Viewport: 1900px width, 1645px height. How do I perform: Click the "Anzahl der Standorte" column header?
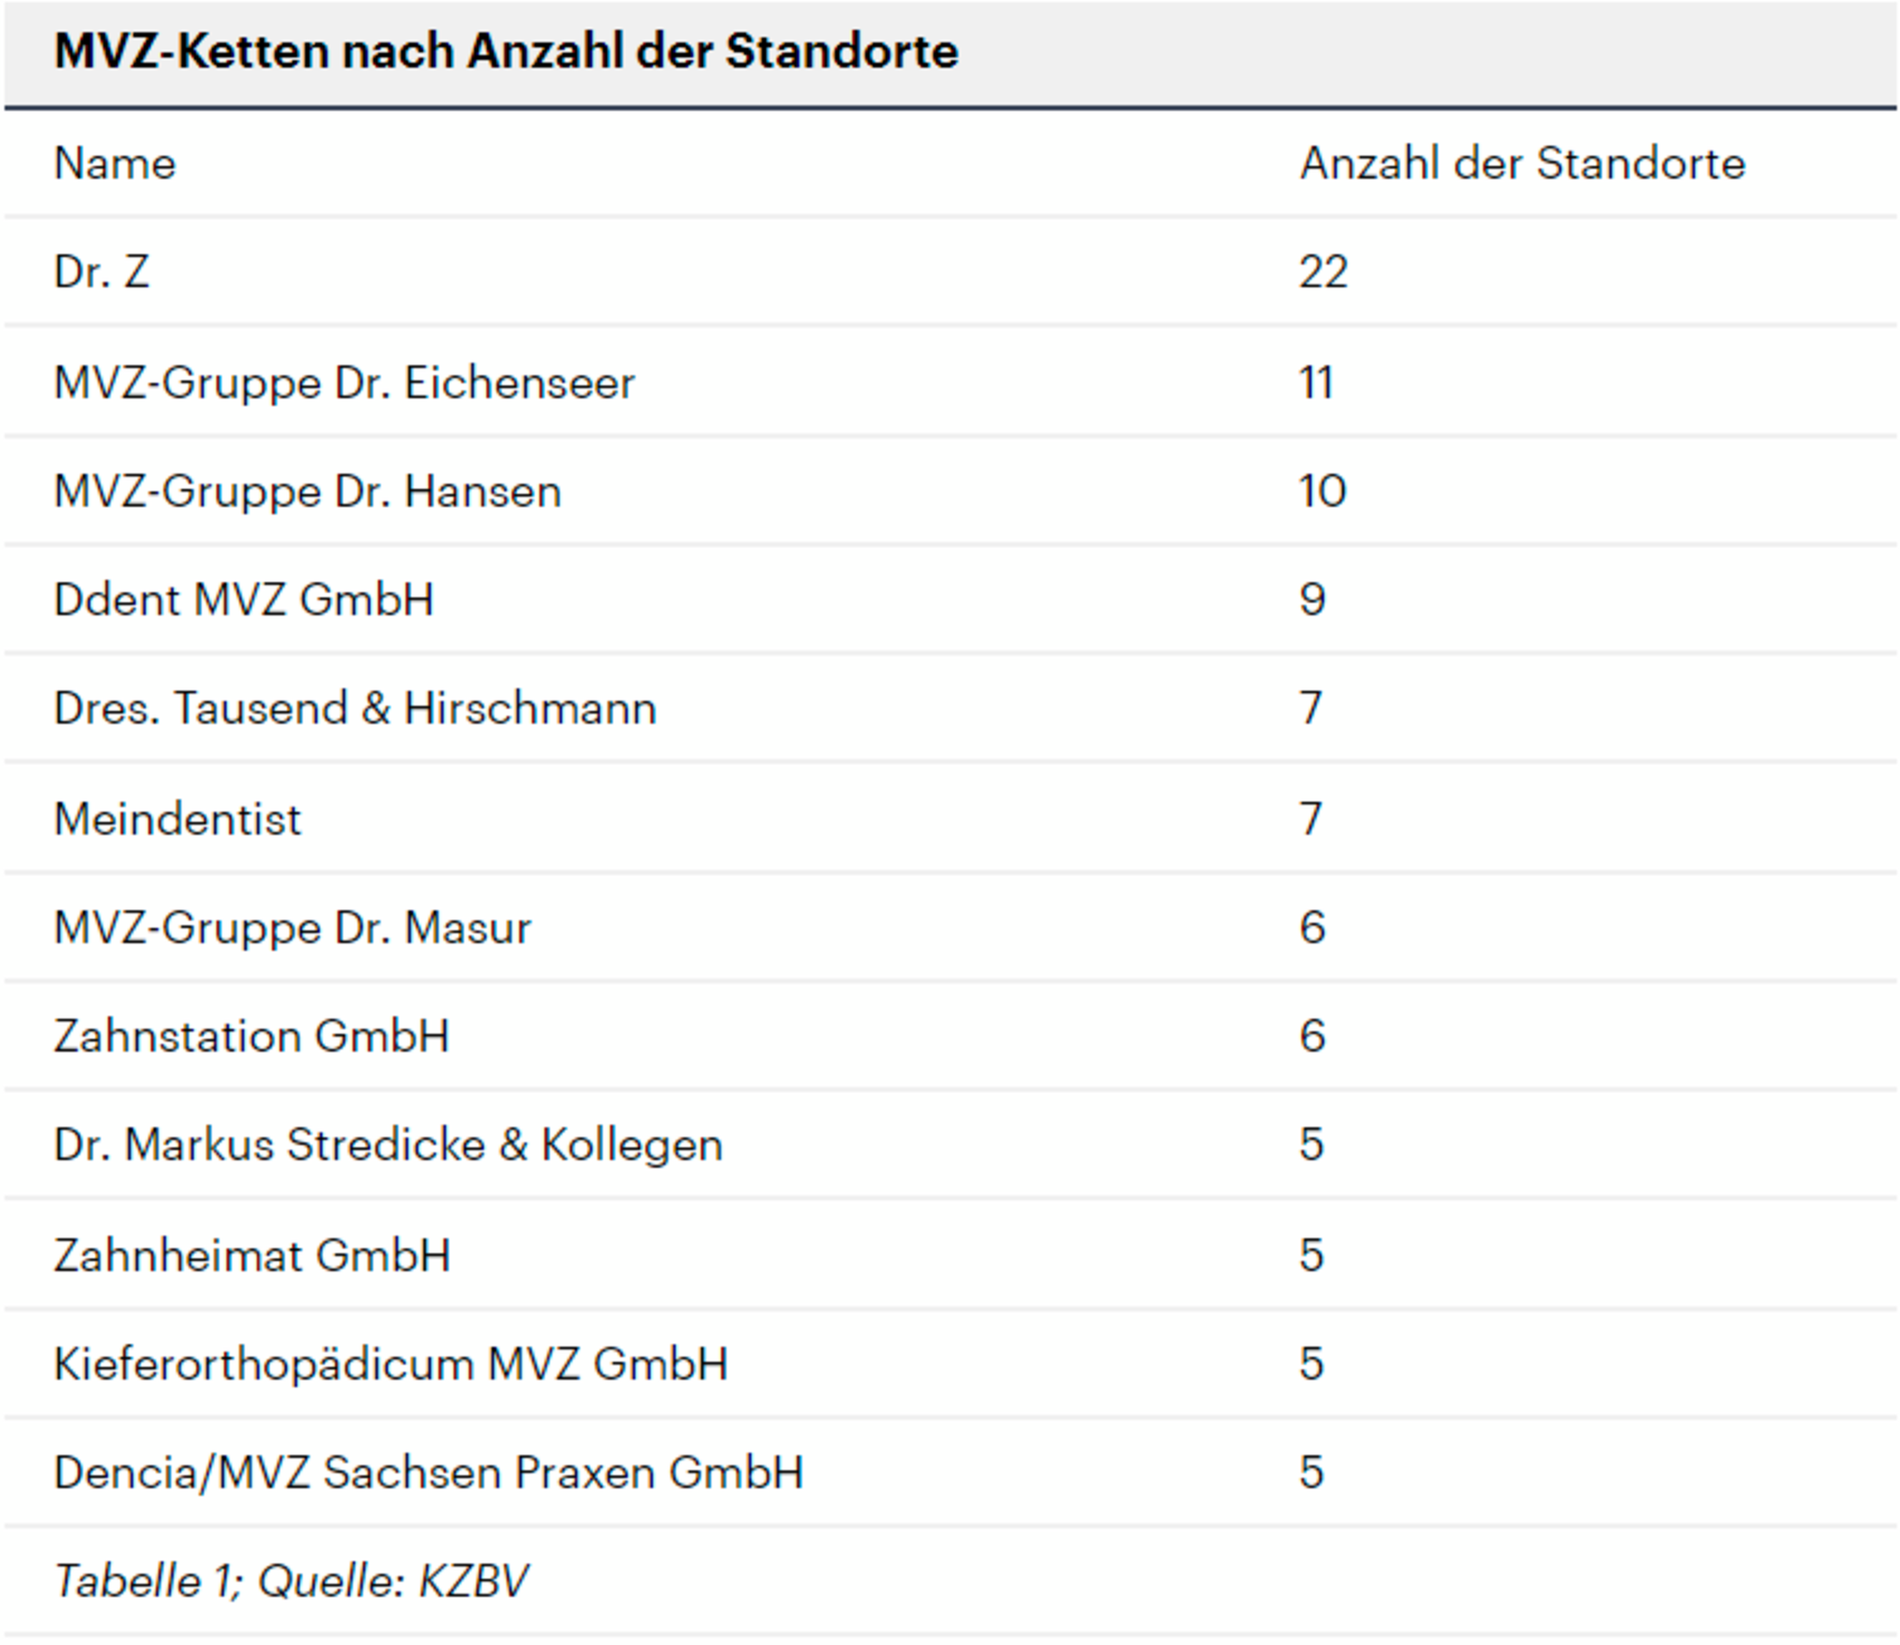tap(1521, 164)
